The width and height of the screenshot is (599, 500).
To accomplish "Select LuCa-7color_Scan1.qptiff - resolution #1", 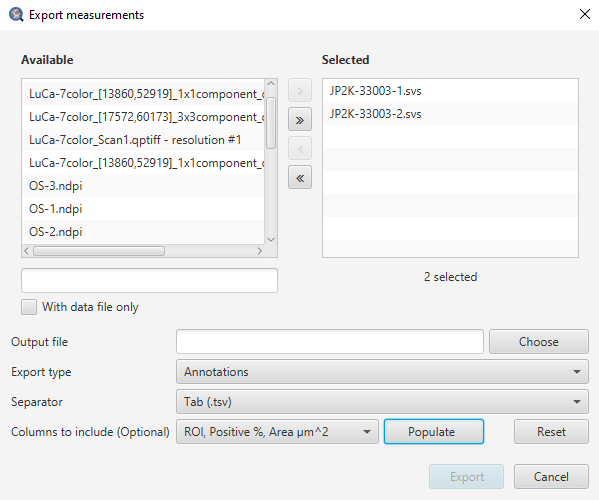I will tap(143, 140).
